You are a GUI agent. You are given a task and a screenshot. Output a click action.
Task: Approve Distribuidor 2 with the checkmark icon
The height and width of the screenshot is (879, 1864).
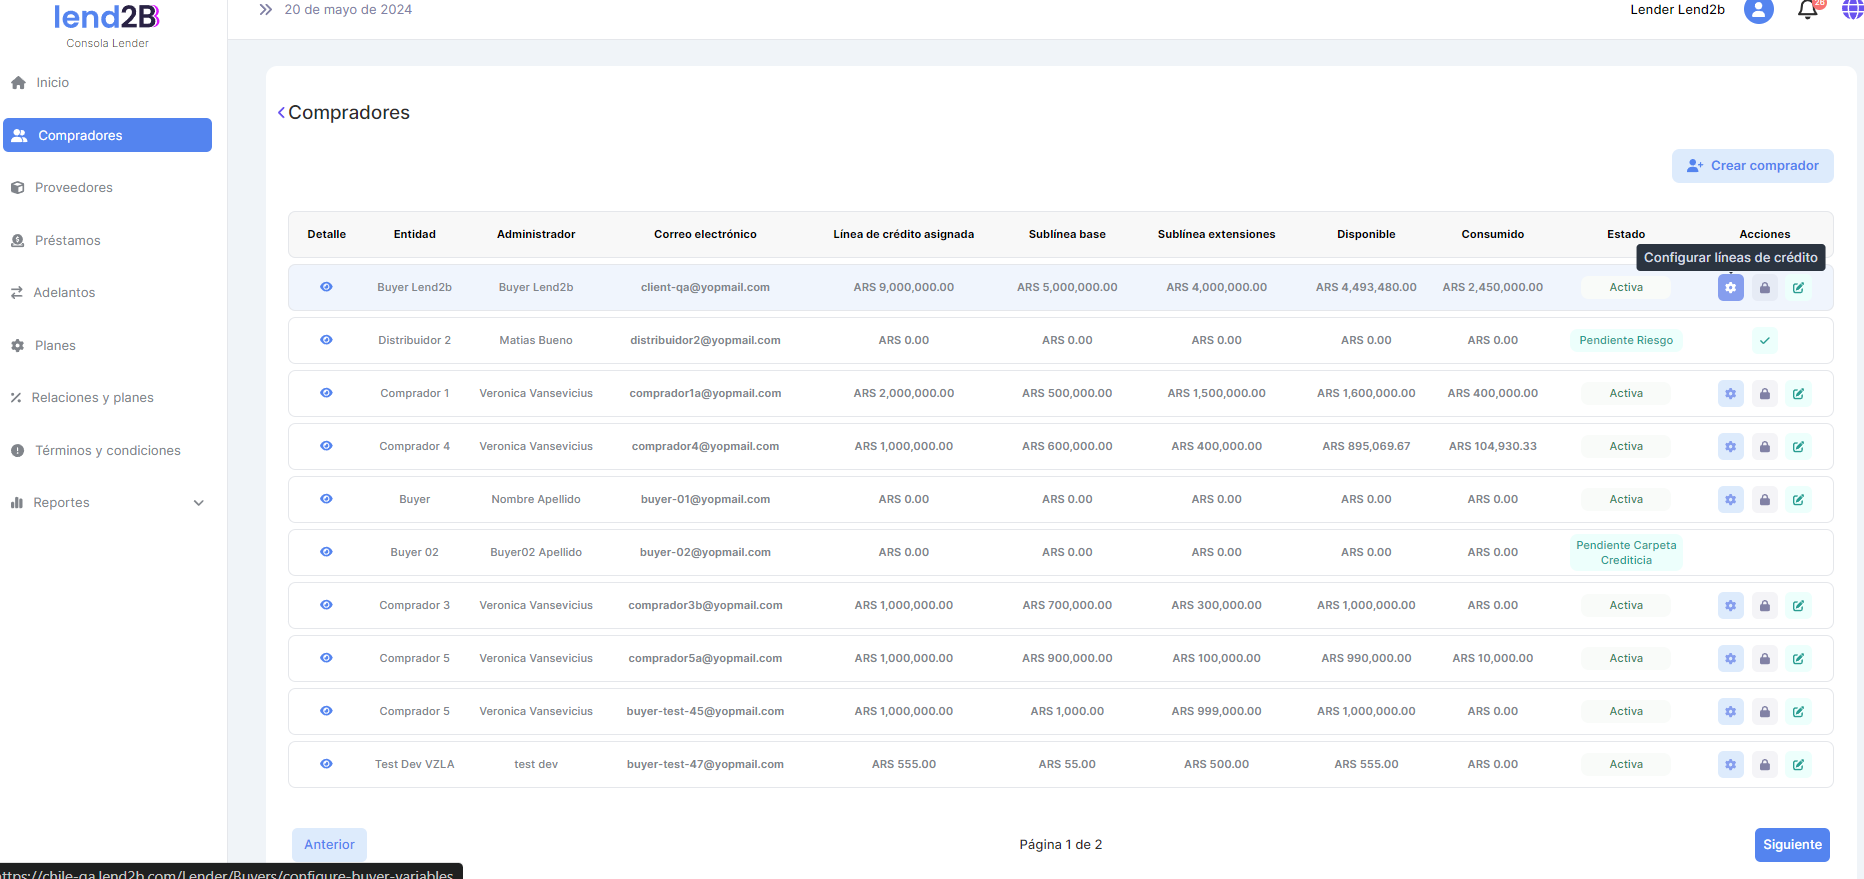1764,341
